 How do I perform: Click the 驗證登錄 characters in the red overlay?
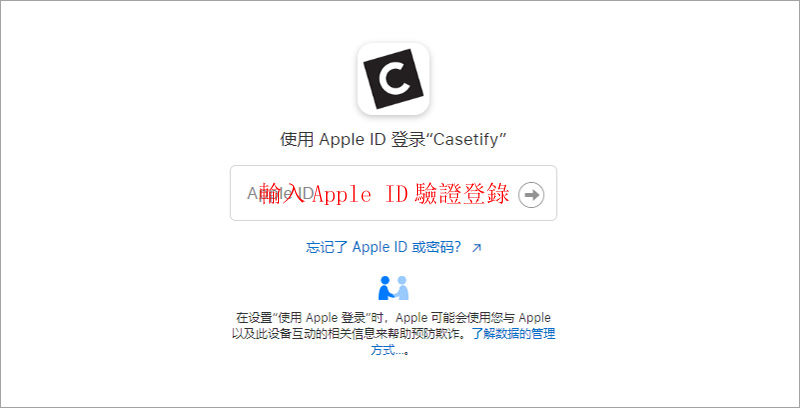pyautogui.click(x=463, y=194)
